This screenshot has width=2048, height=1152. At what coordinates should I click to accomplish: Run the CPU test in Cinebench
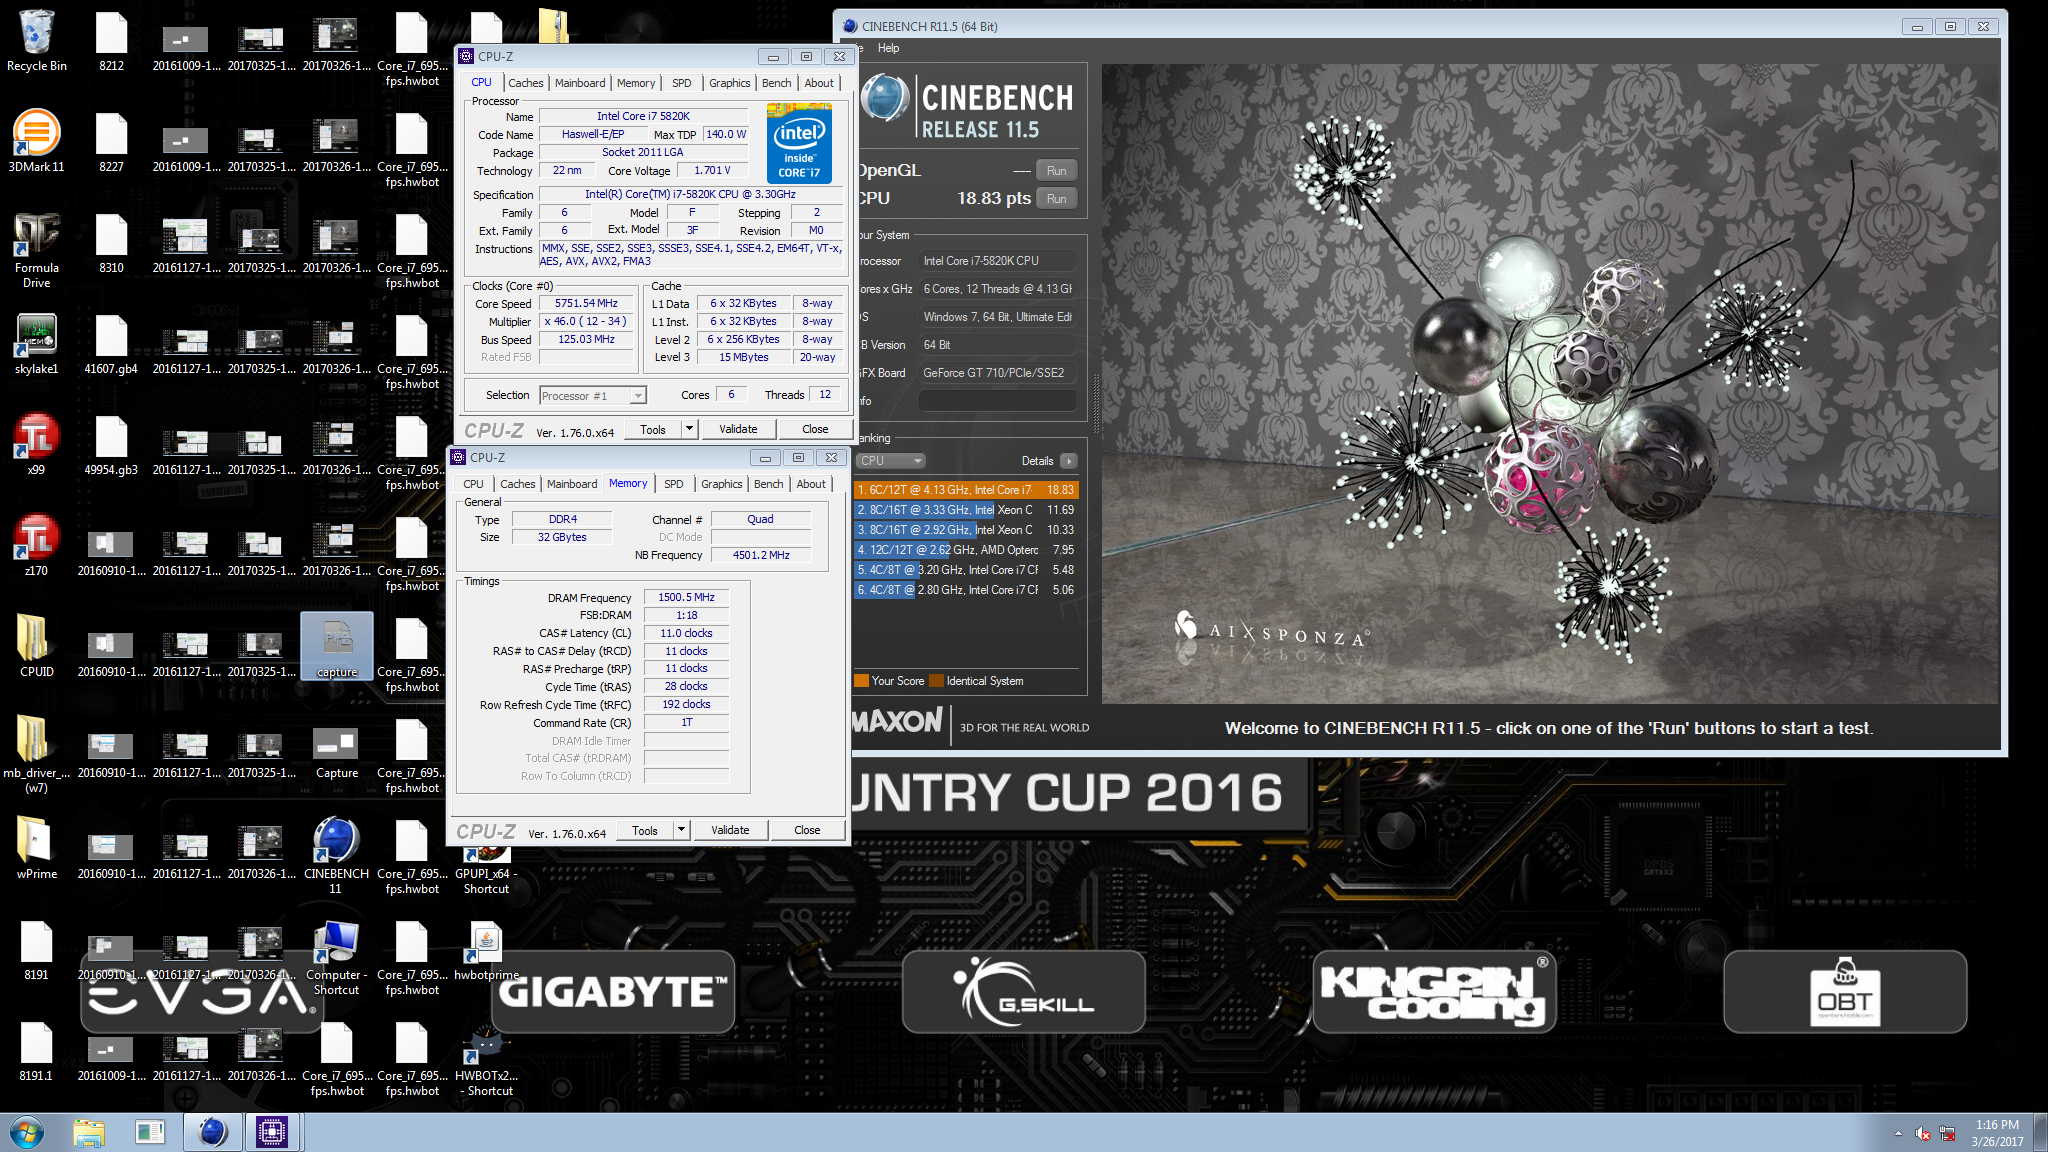point(1056,199)
